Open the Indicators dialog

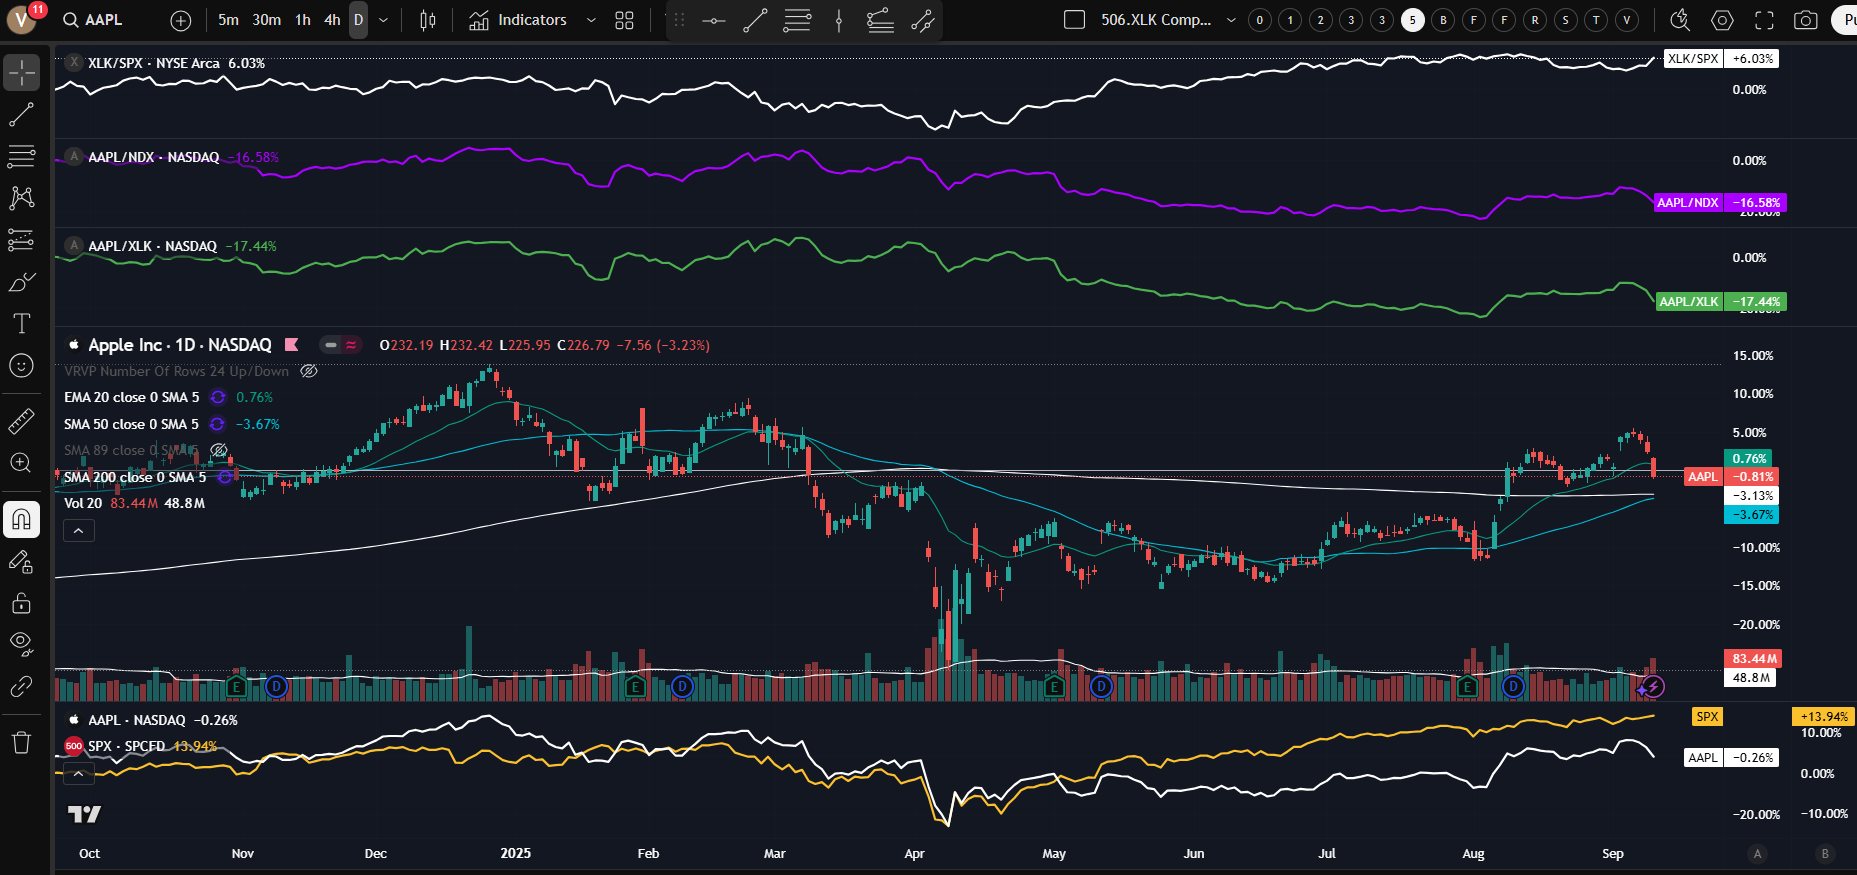(520, 20)
